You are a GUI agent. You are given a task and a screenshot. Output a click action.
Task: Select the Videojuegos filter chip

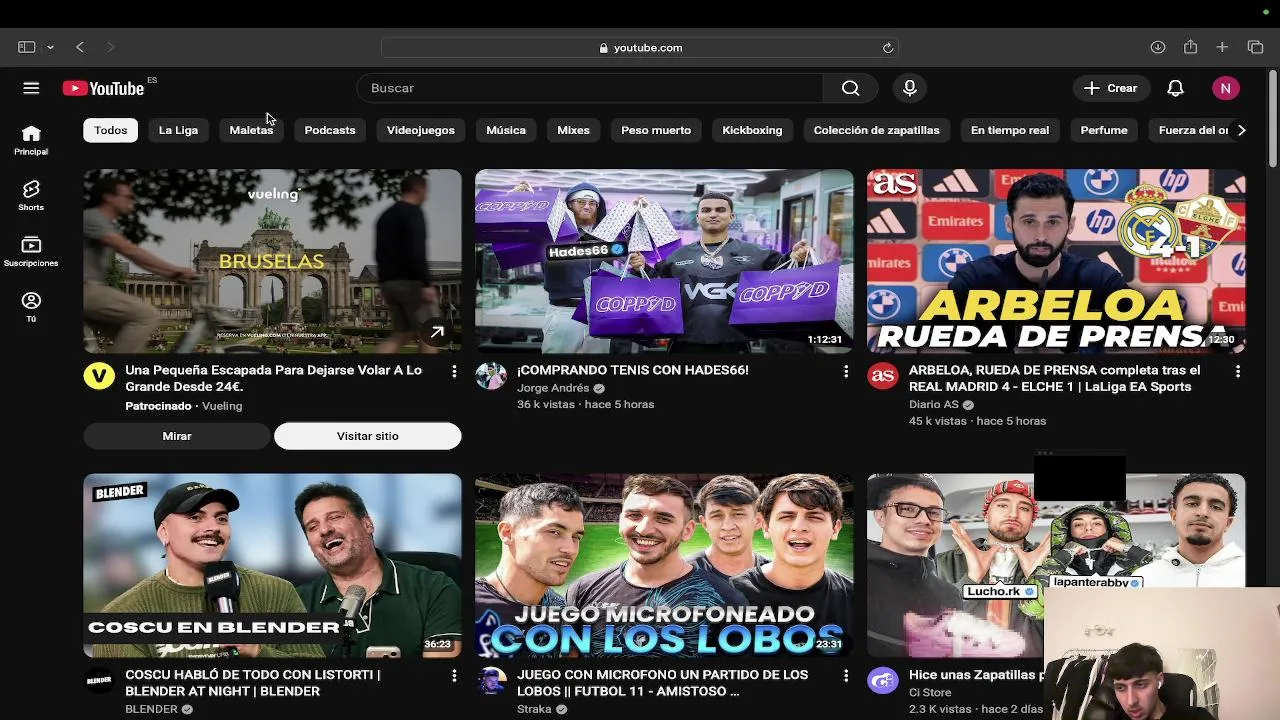point(421,130)
